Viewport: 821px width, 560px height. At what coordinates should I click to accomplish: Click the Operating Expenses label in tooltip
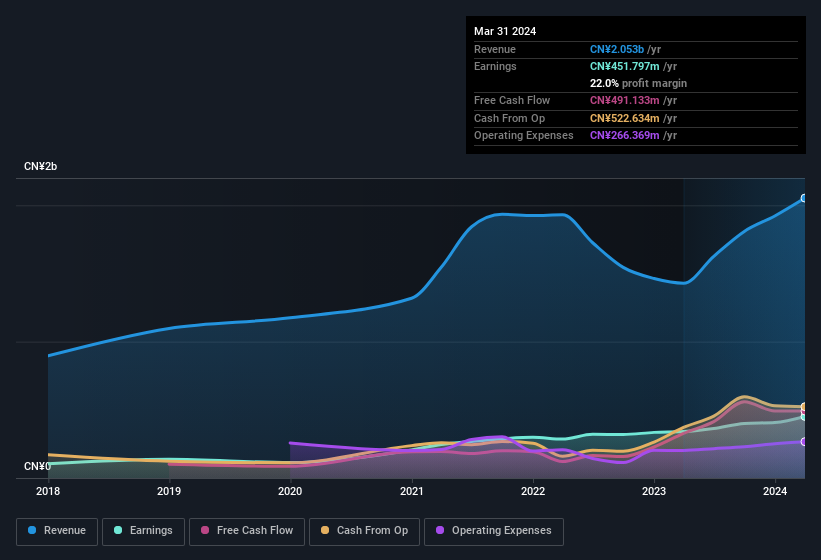[x=524, y=136]
